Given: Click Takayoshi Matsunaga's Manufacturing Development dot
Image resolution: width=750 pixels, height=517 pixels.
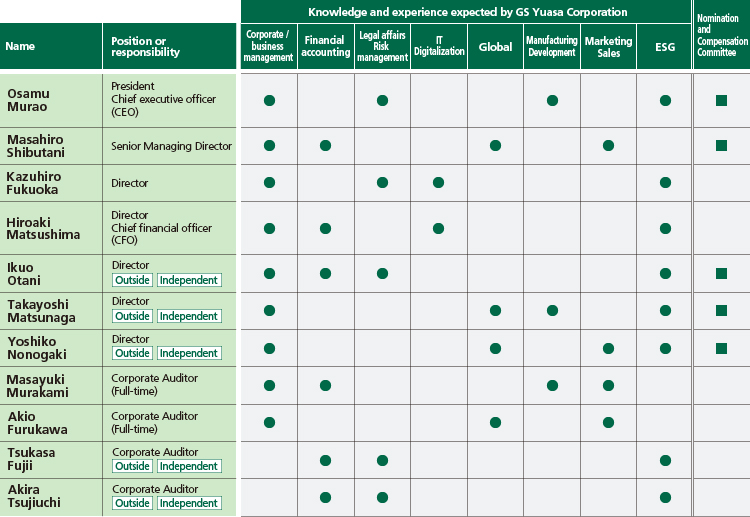Looking at the screenshot, I should 552,310.
